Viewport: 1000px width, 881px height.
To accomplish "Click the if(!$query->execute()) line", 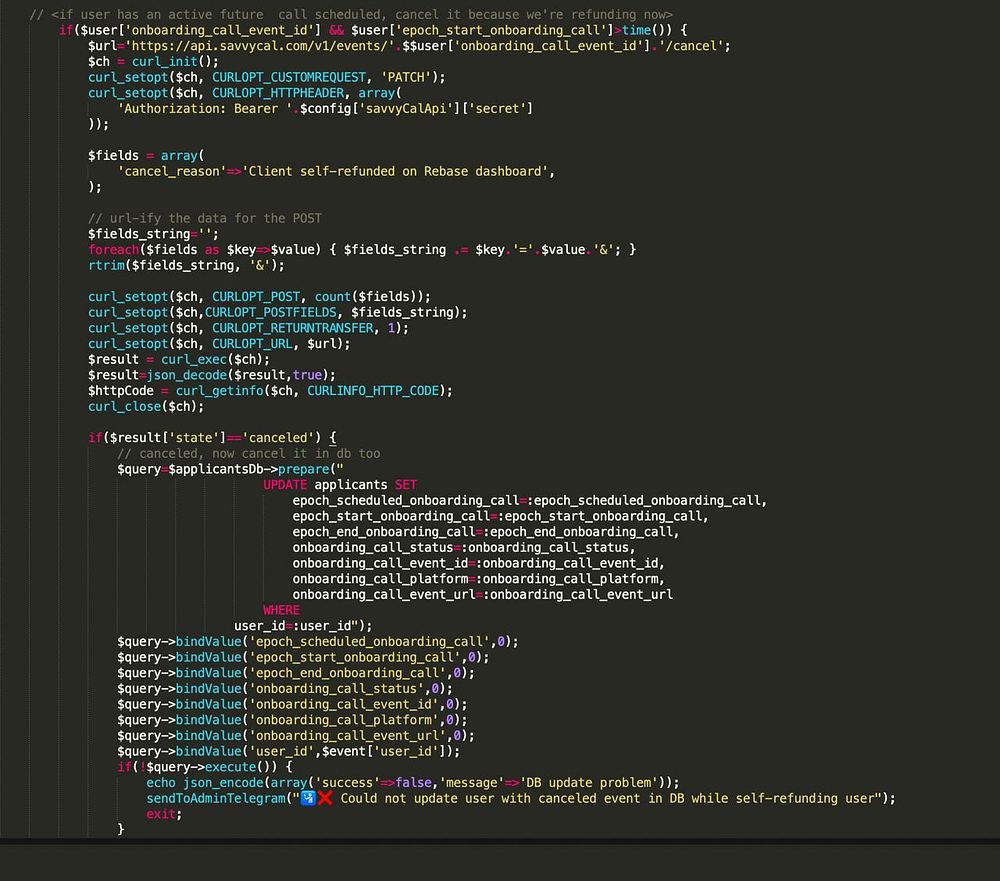I will tap(205, 767).
